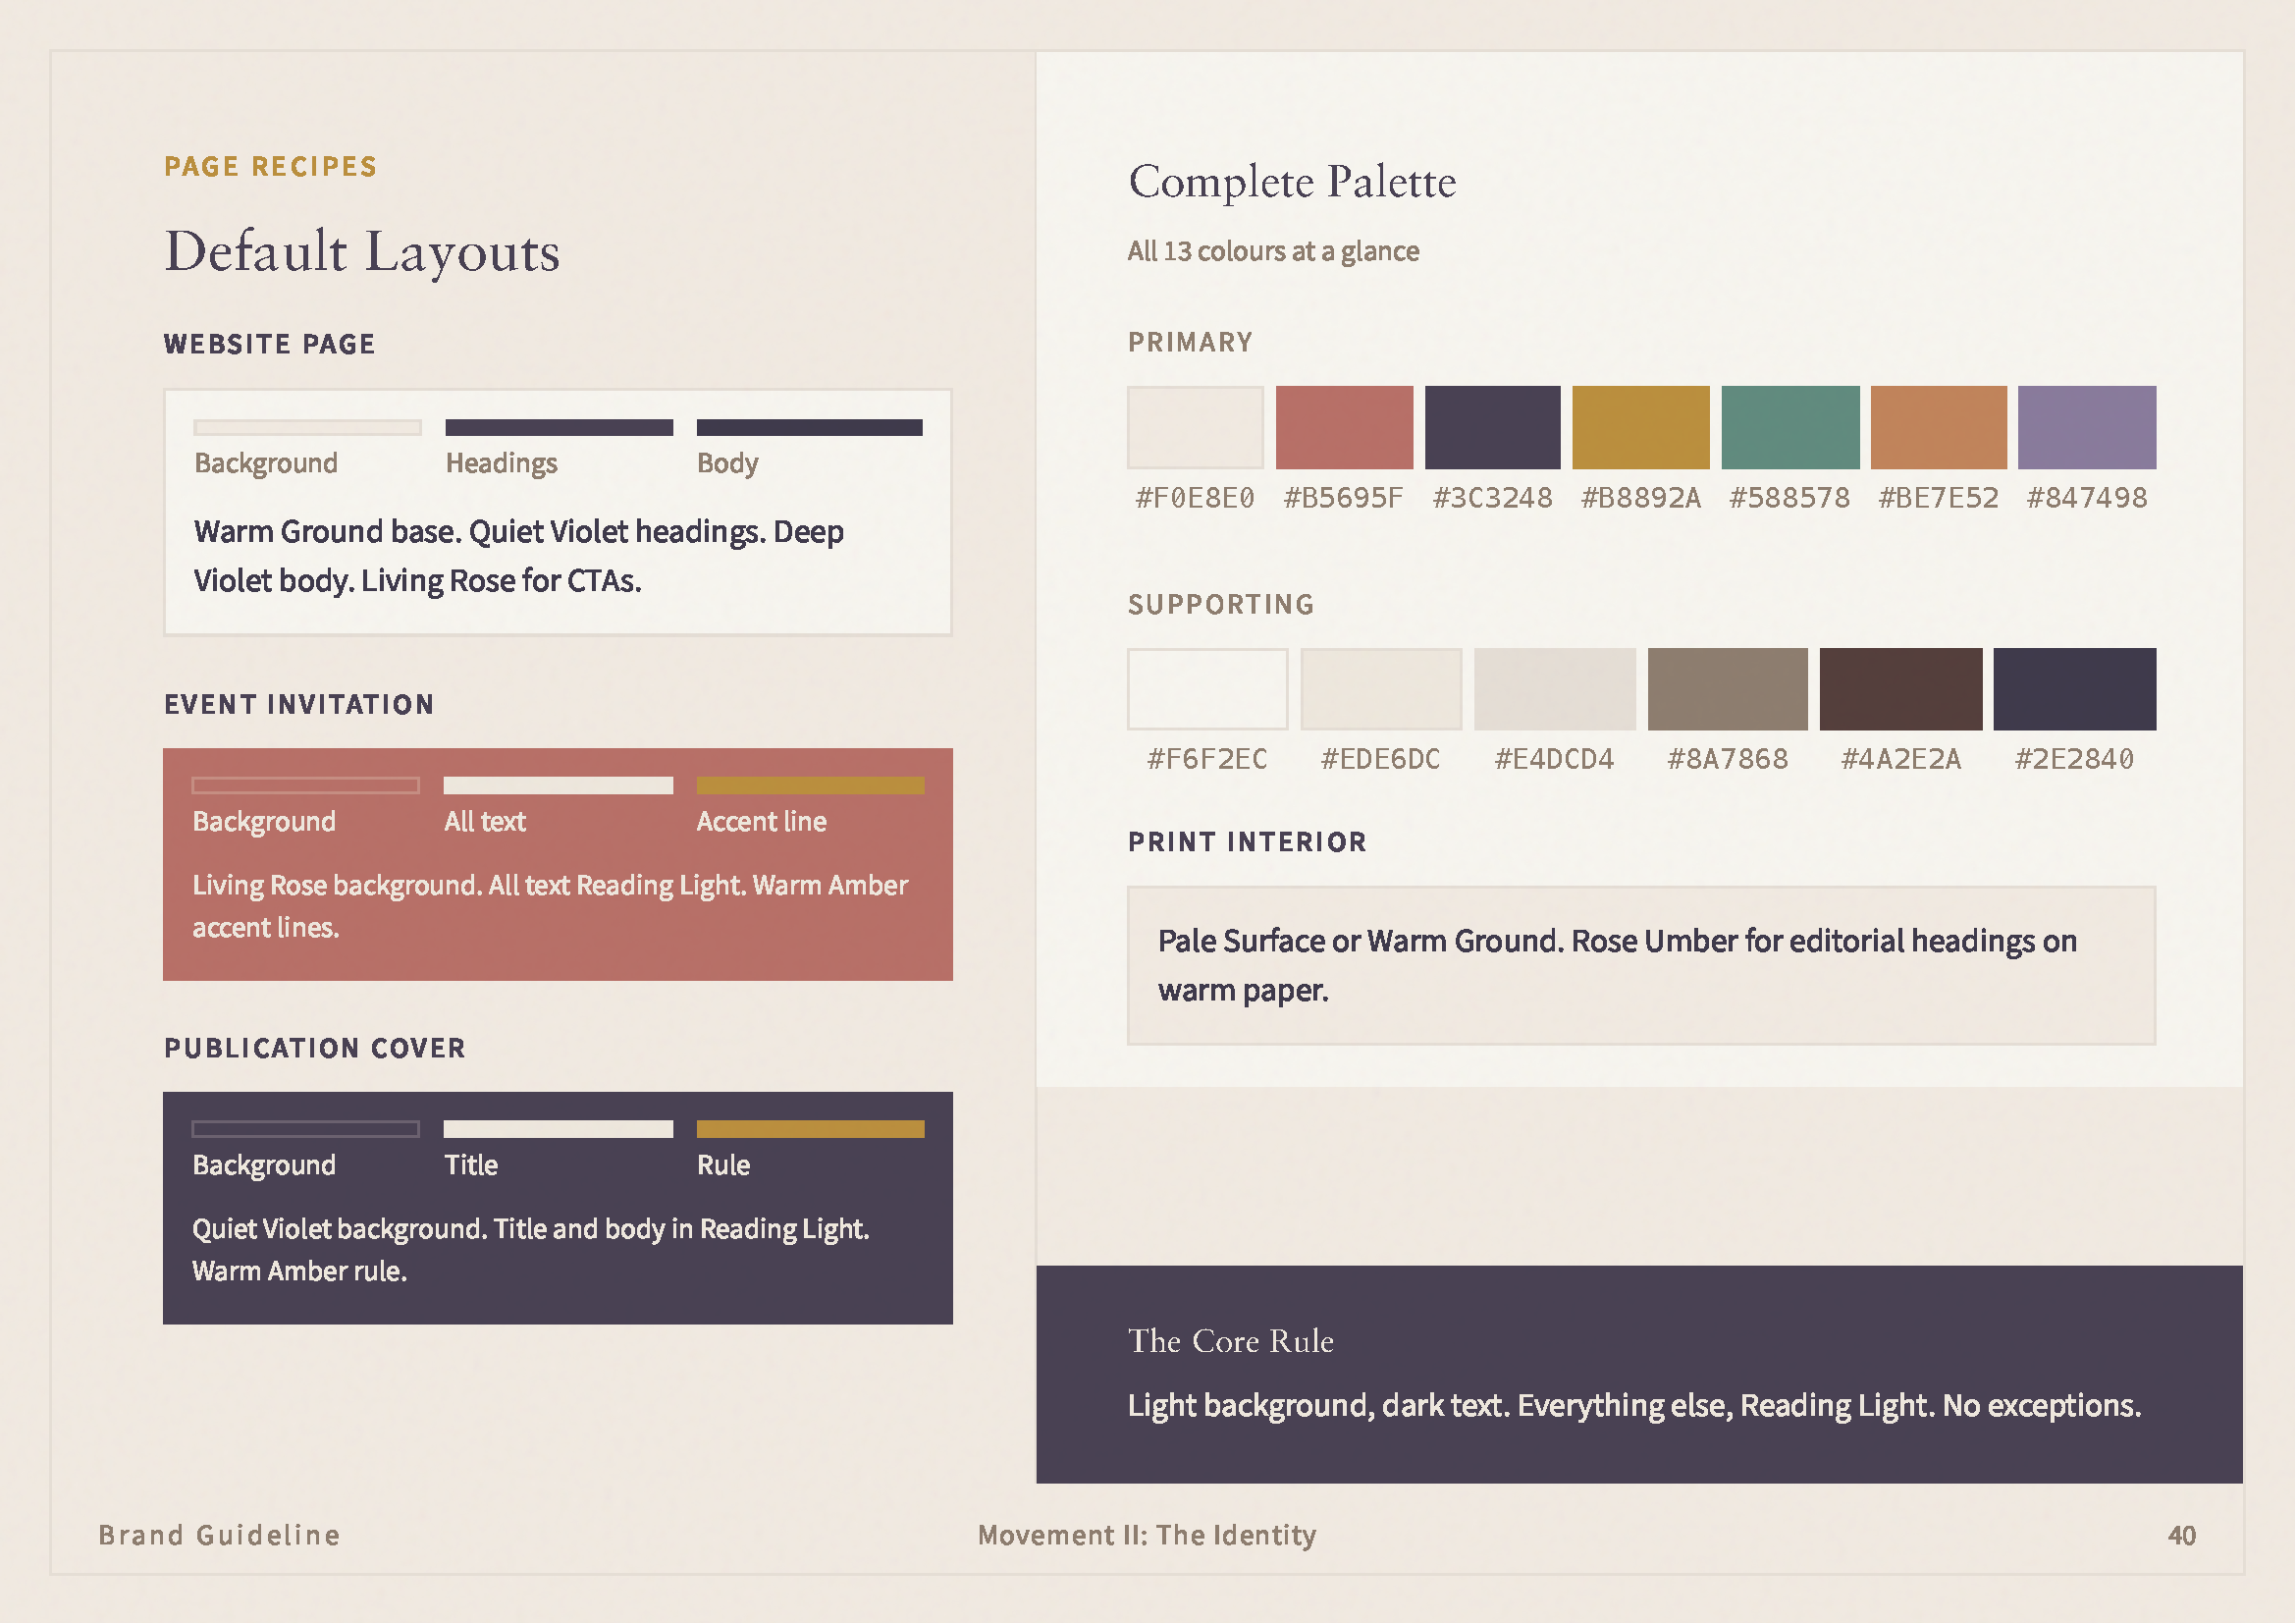Select the #B5695F Living Rose swatch

(1345, 428)
